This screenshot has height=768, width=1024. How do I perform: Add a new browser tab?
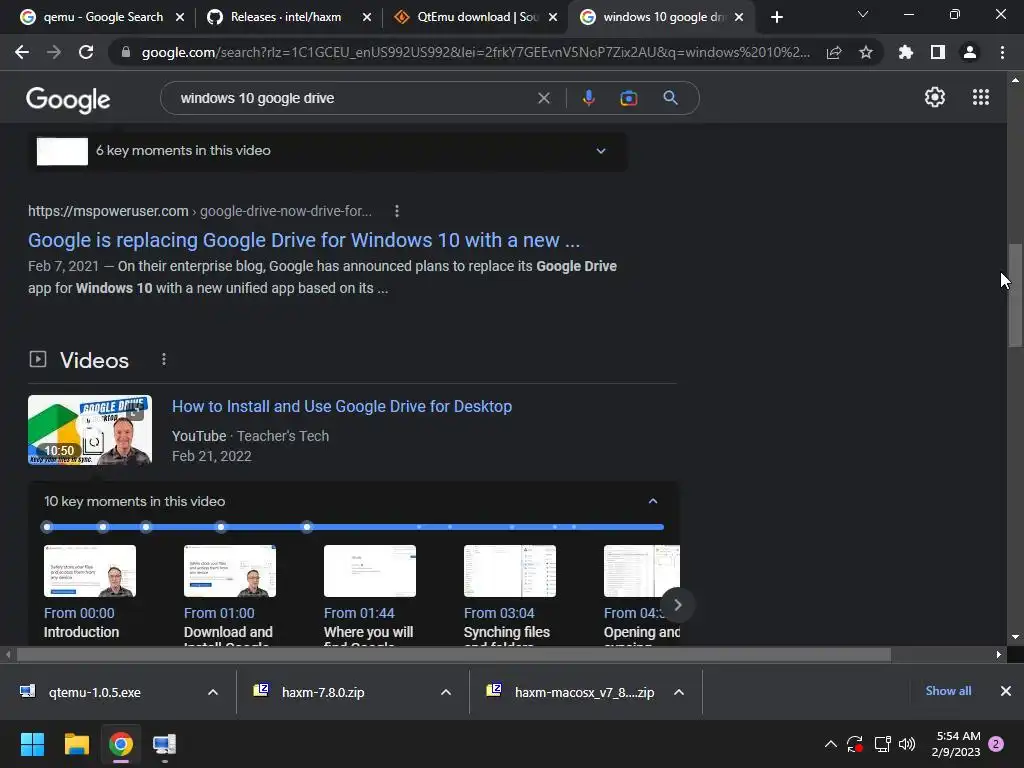776,18
